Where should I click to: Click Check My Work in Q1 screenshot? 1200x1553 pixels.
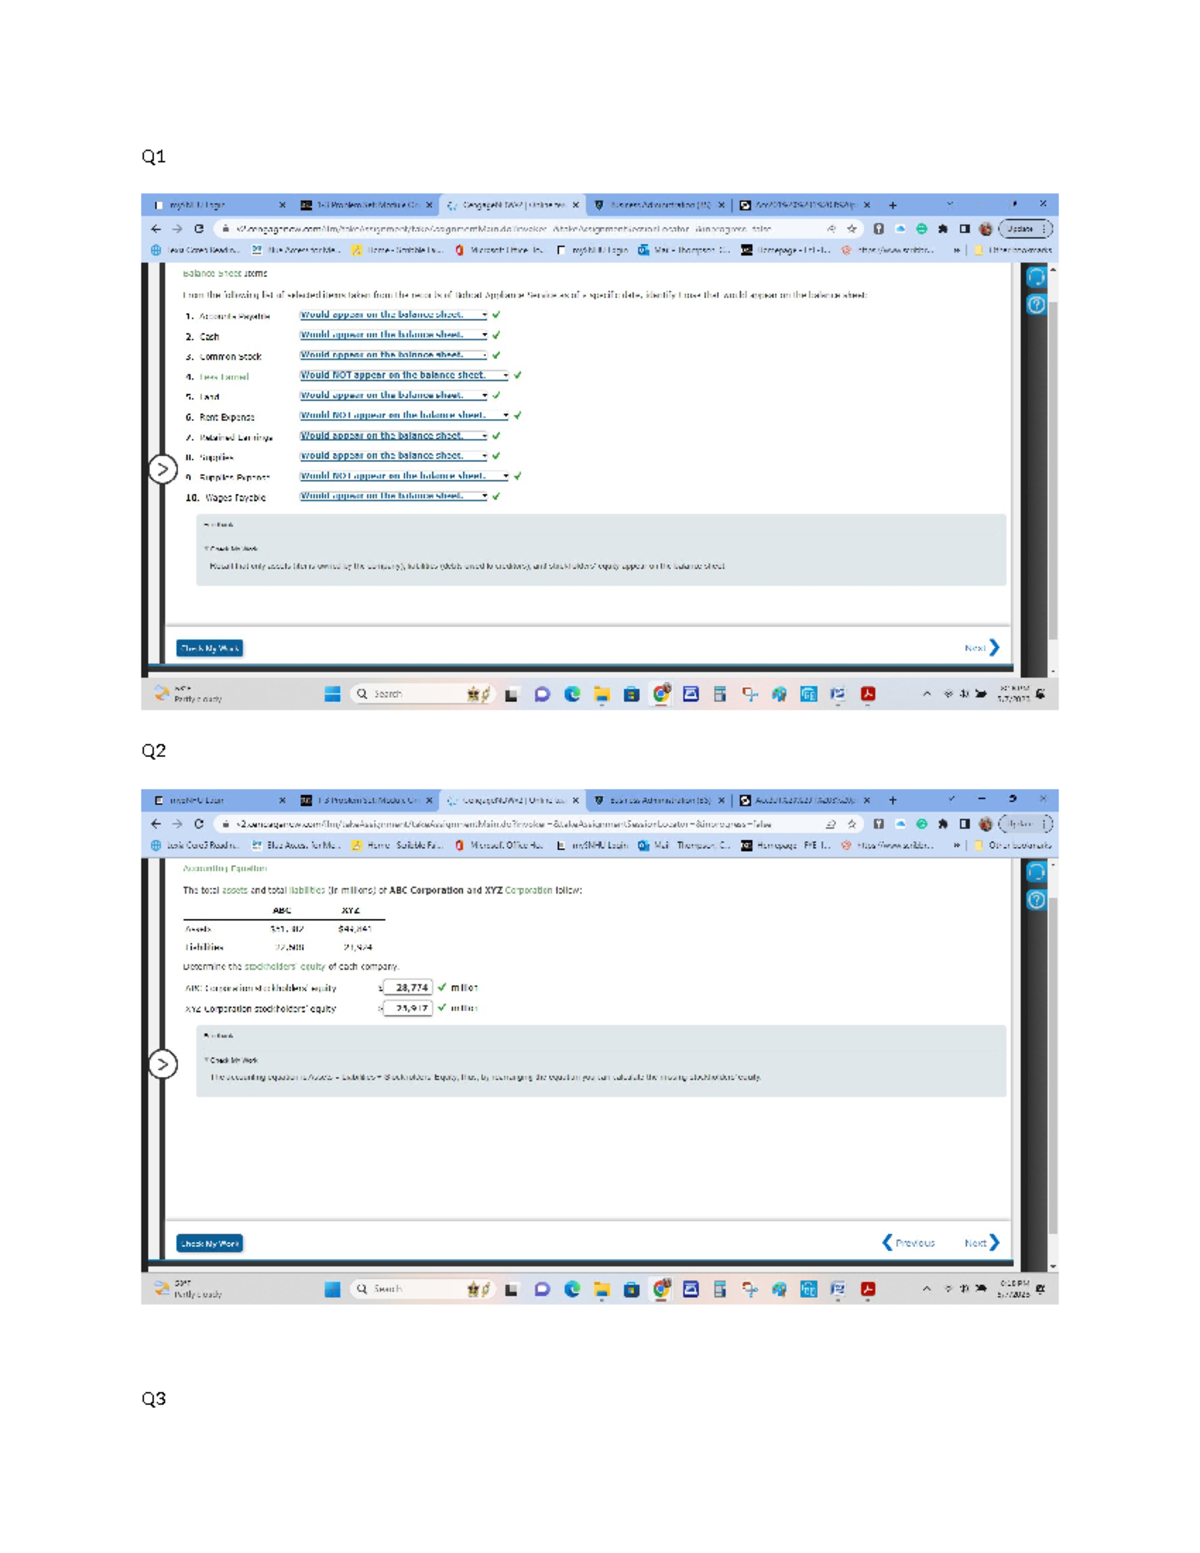point(210,648)
